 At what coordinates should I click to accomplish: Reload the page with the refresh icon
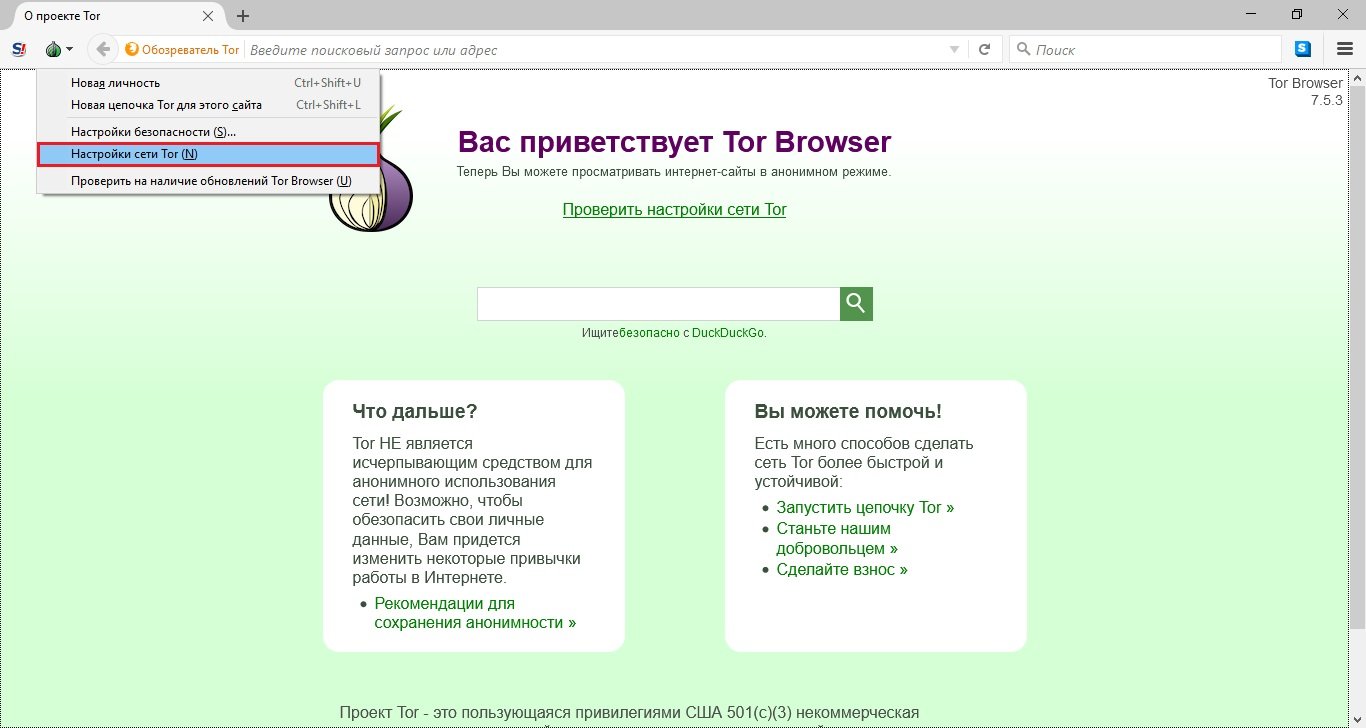point(984,49)
